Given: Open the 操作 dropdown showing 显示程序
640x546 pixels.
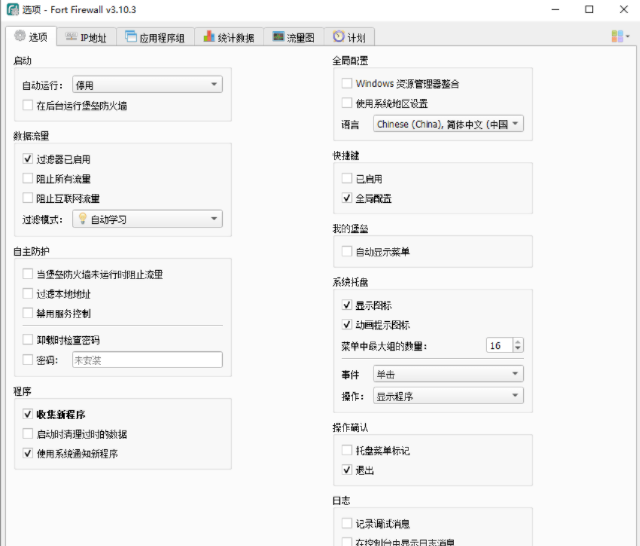Looking at the screenshot, I should click(447, 396).
